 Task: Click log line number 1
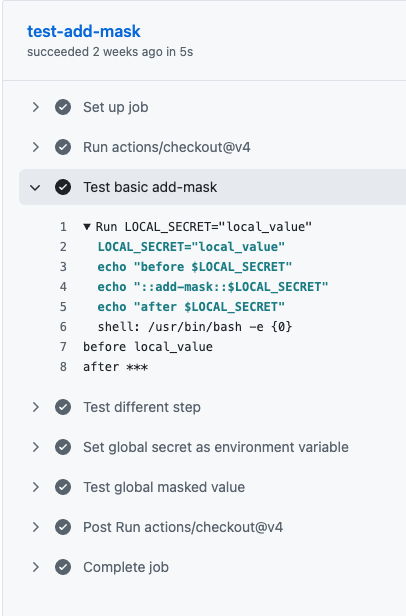(63, 227)
